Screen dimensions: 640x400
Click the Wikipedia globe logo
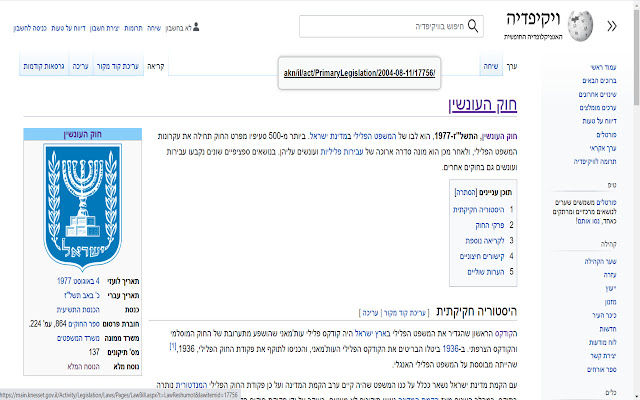click(581, 27)
